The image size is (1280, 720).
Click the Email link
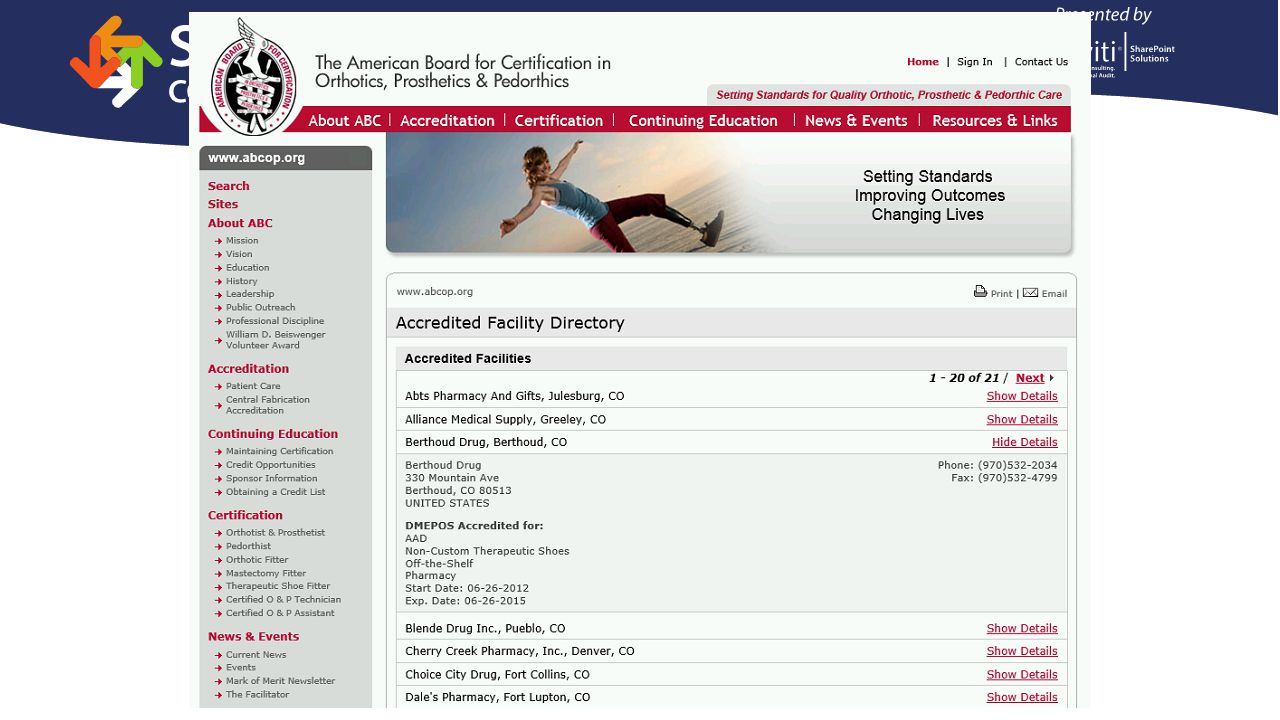coord(1054,294)
